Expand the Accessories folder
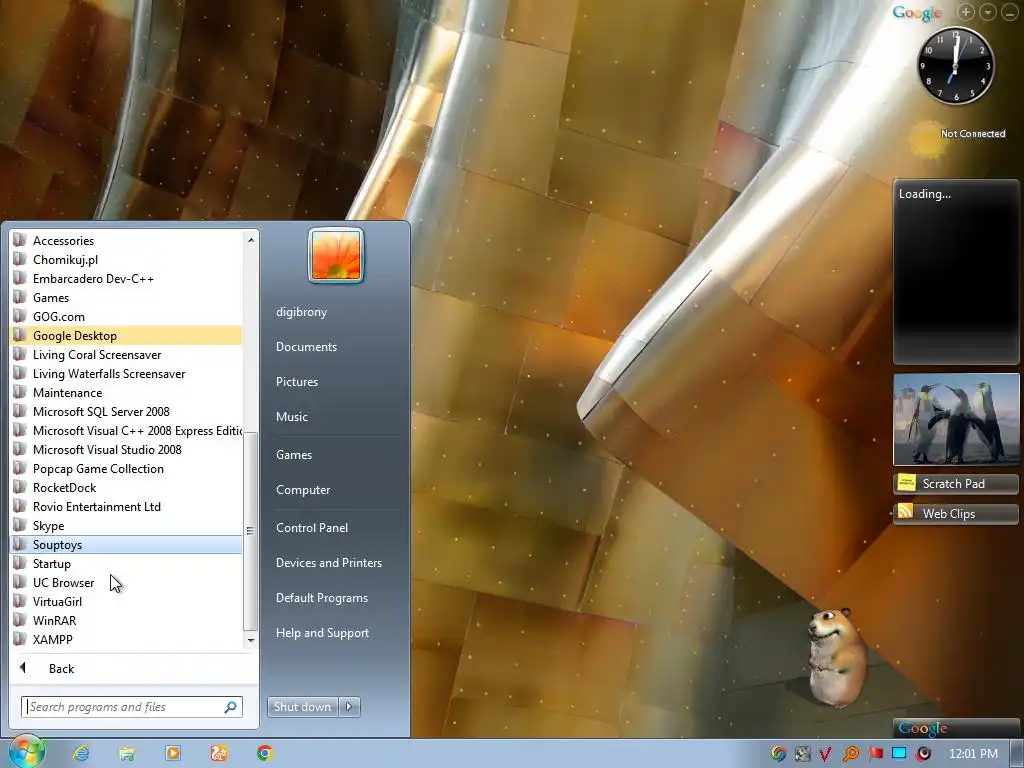The image size is (1024, 768). coord(126,240)
